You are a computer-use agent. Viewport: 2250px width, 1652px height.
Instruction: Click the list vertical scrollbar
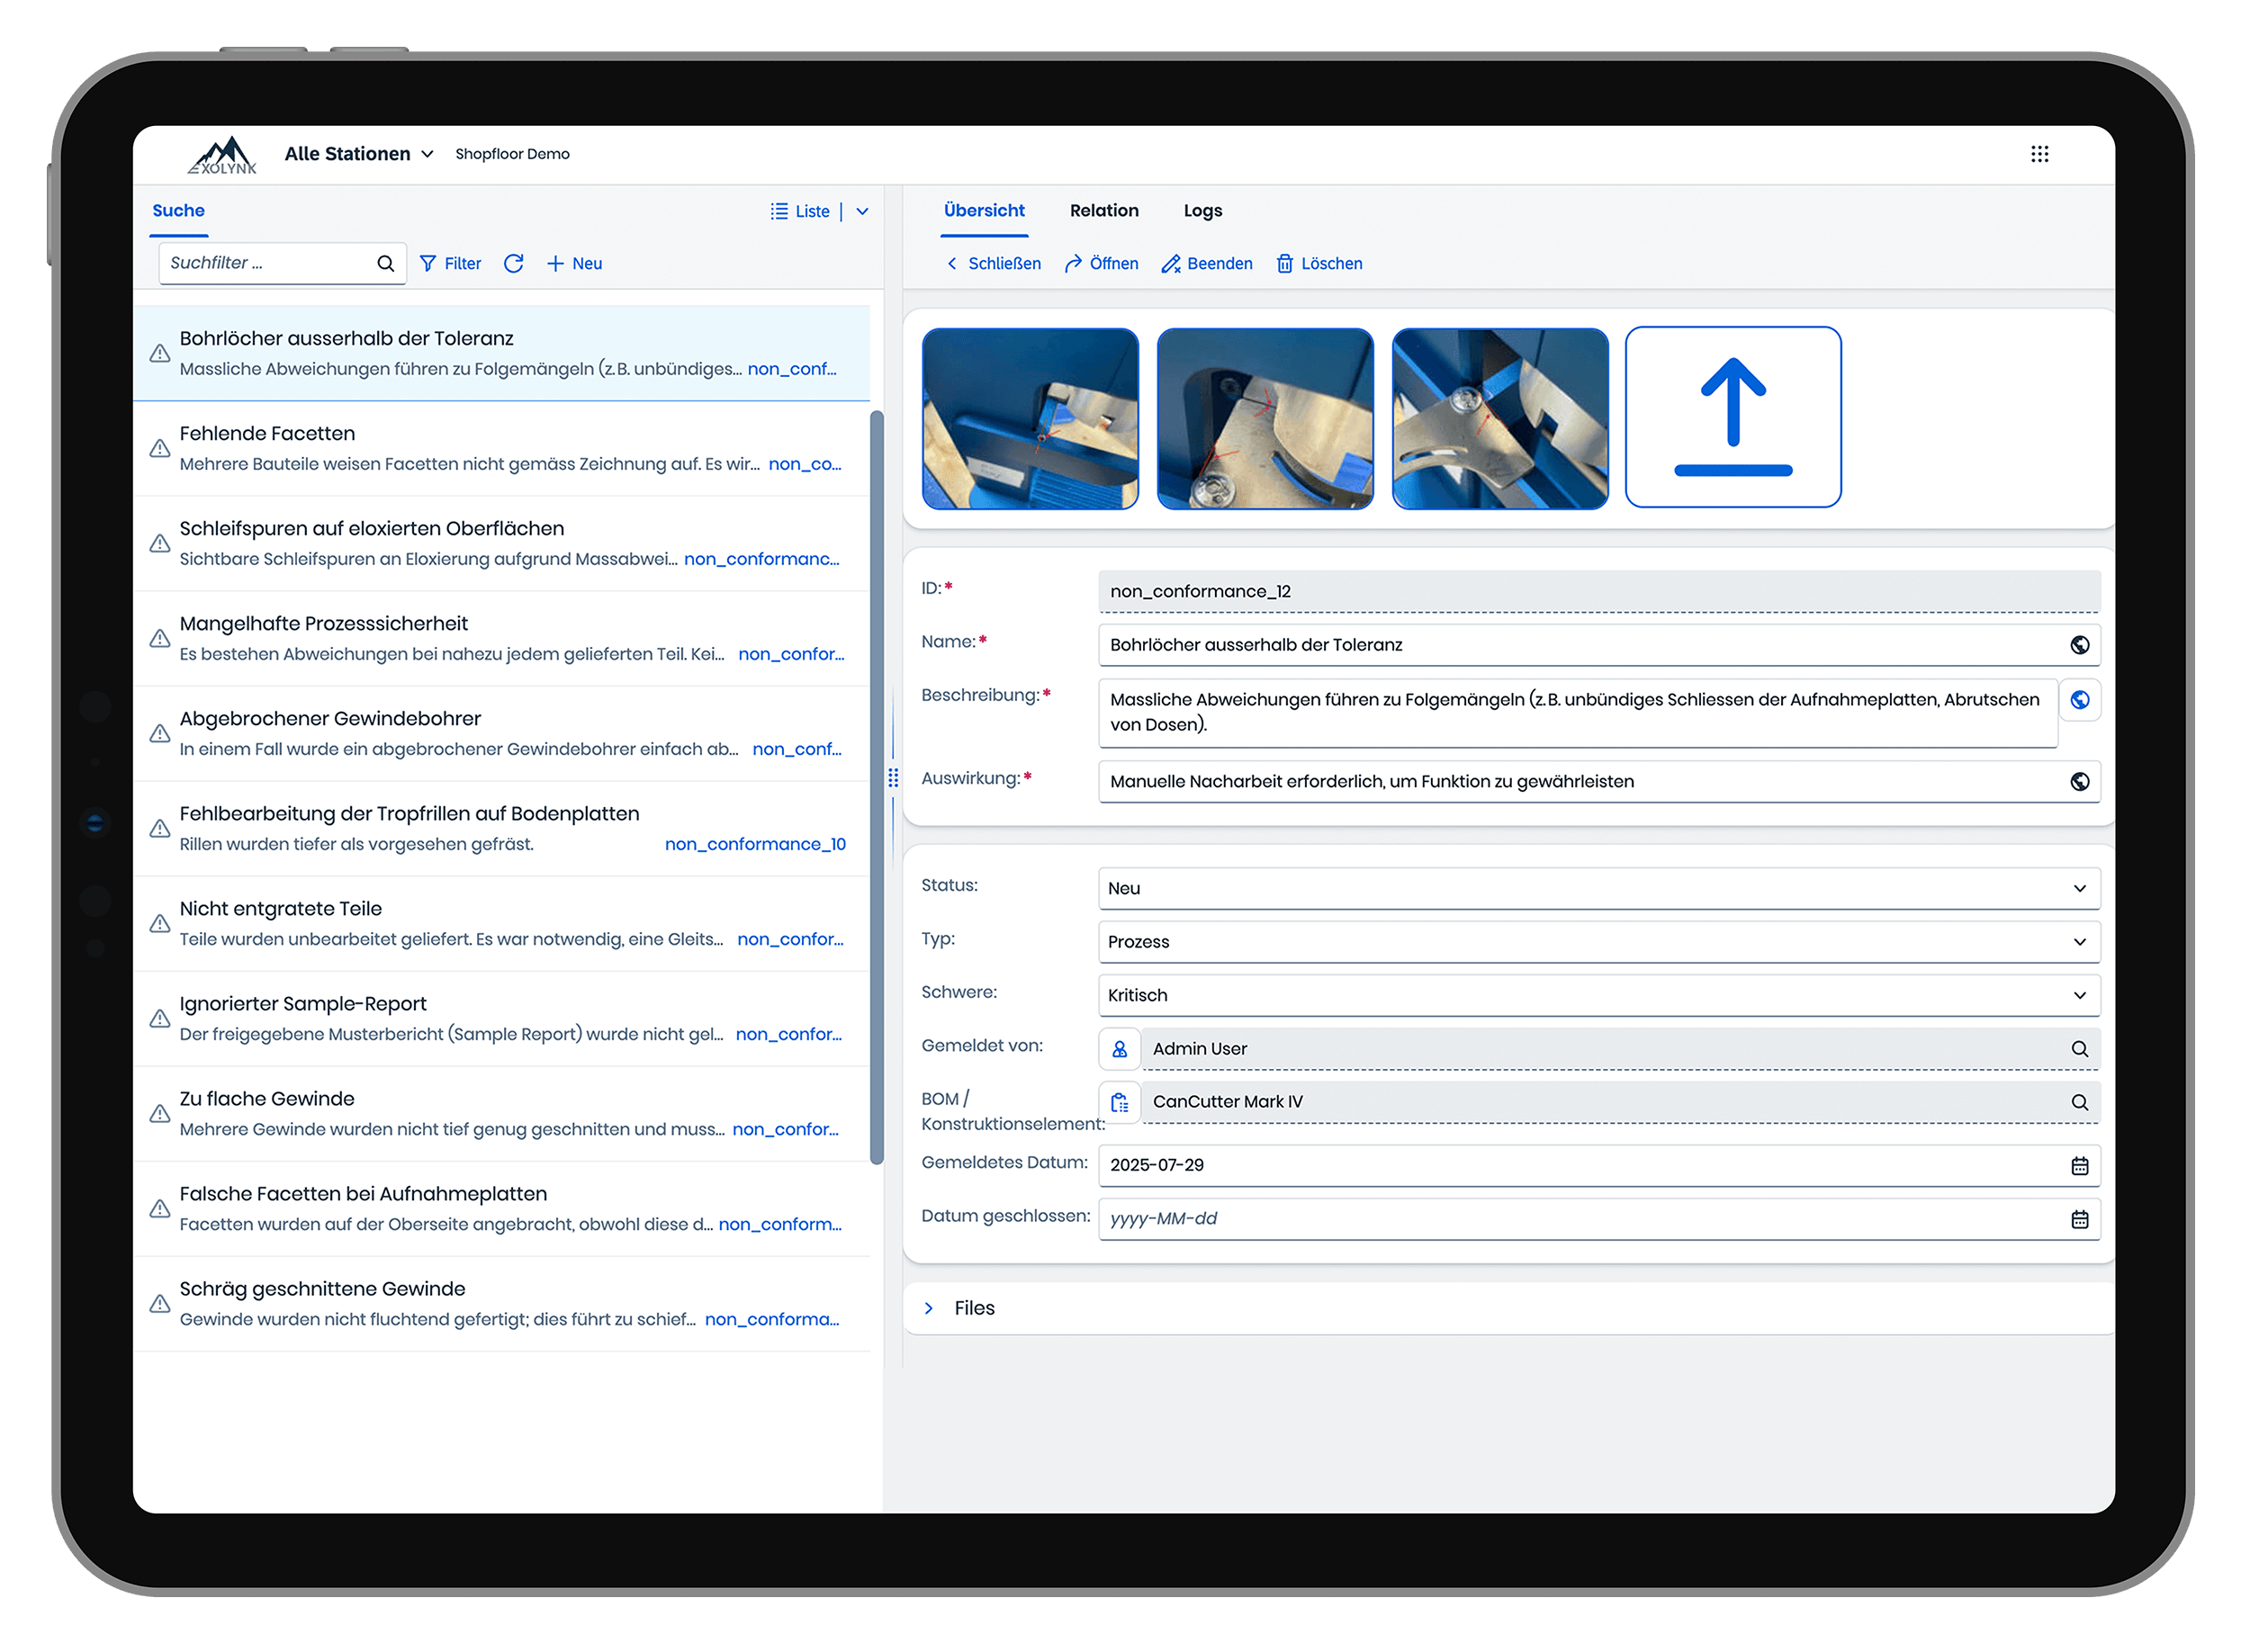877,788
